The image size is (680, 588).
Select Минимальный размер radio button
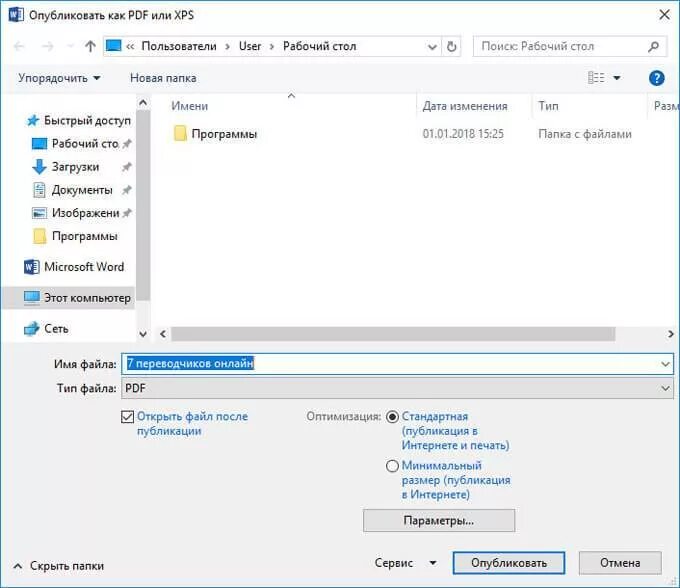[392, 466]
